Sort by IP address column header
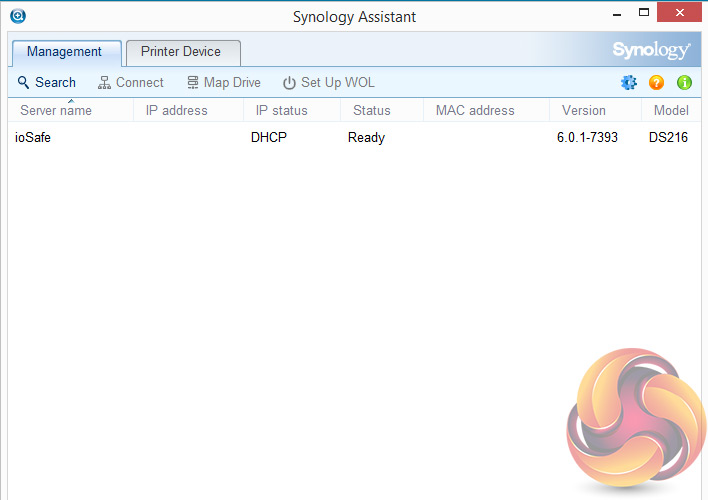Viewport: 708px width, 500px height. click(x=189, y=110)
